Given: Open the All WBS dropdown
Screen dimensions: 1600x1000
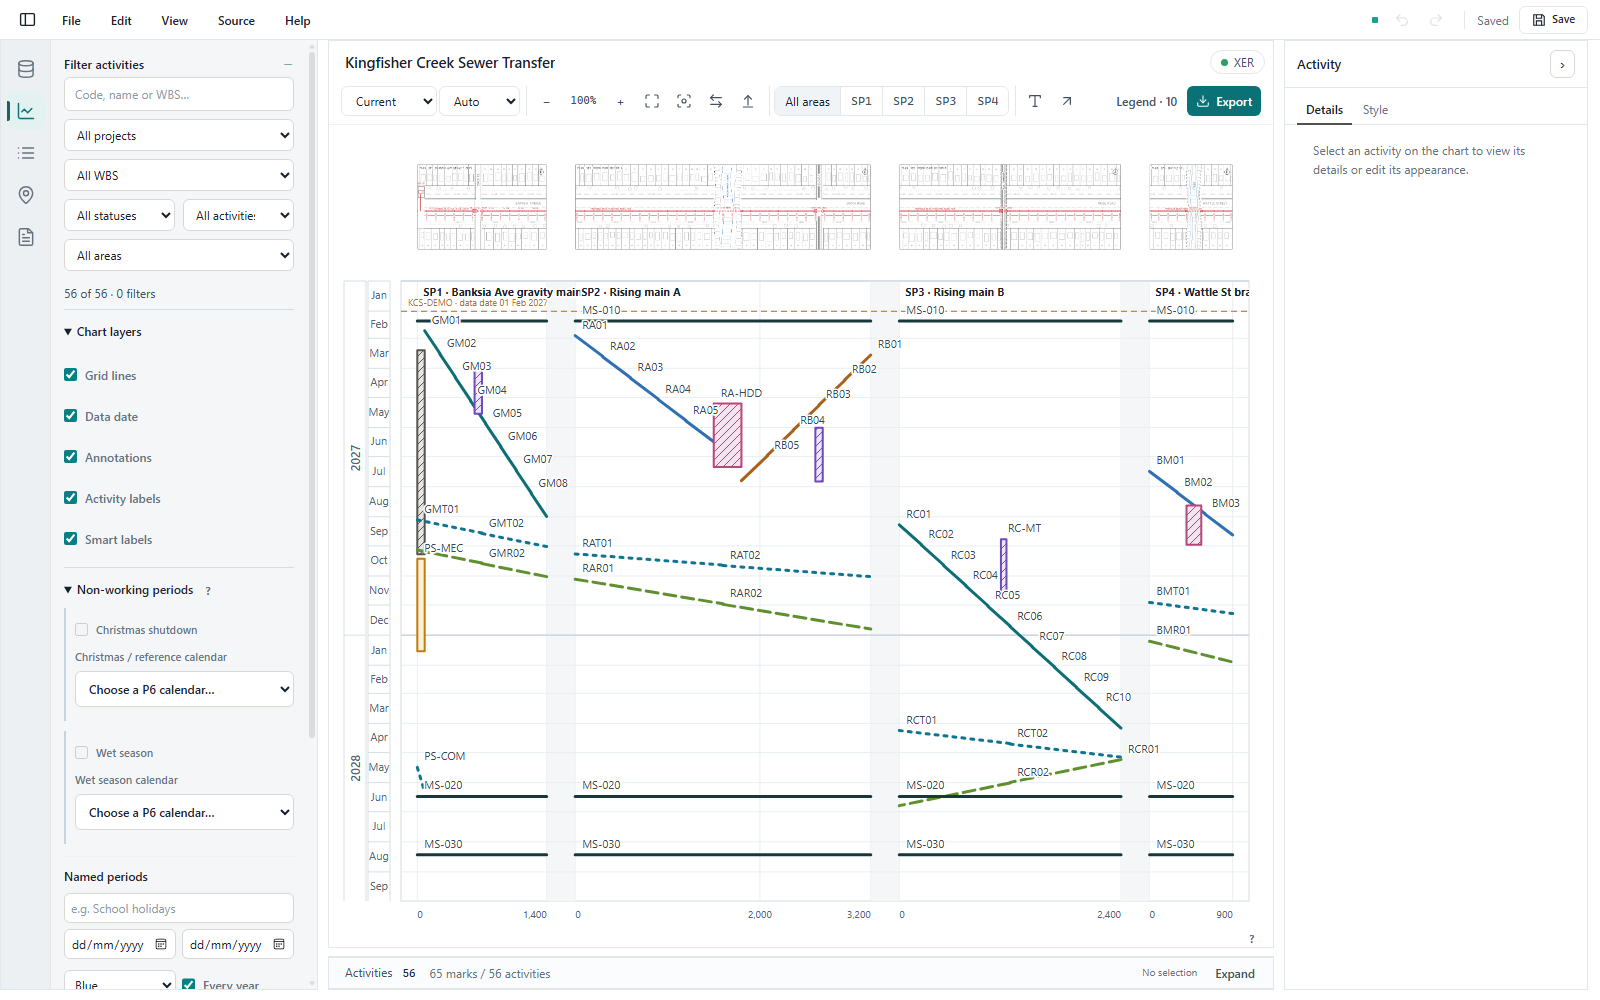Looking at the screenshot, I should pyautogui.click(x=179, y=175).
